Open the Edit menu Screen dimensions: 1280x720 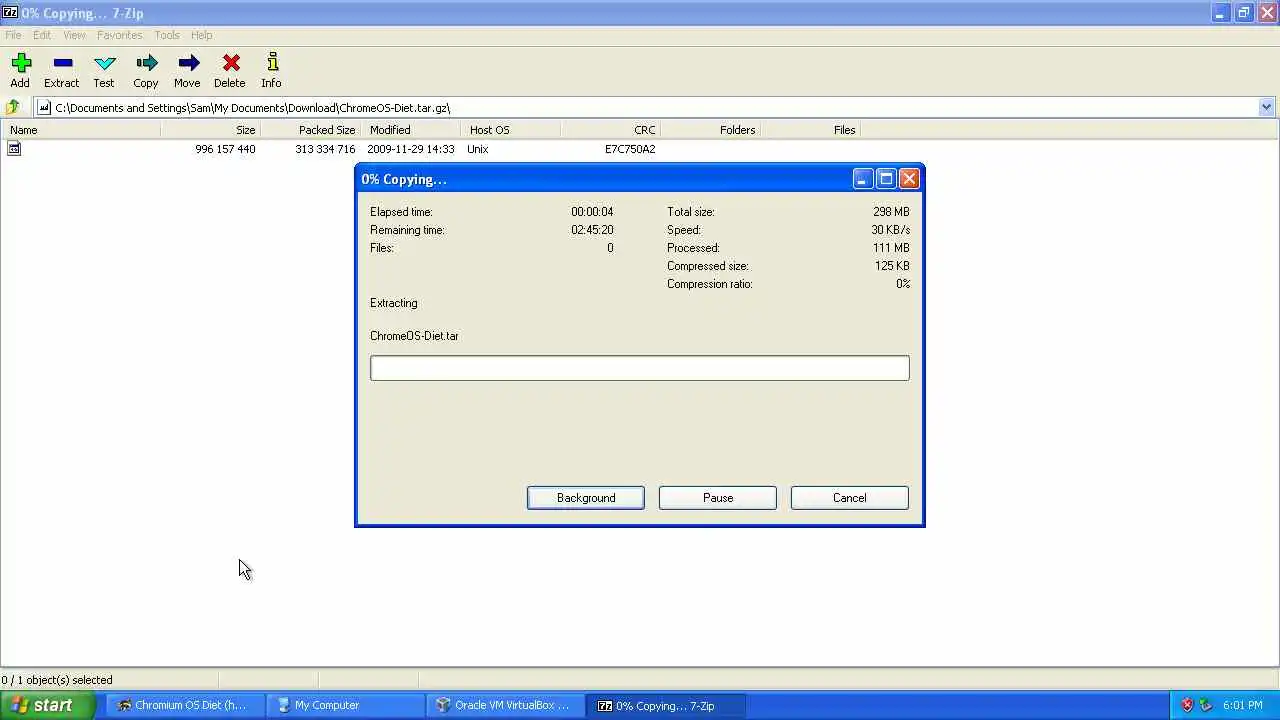41,35
